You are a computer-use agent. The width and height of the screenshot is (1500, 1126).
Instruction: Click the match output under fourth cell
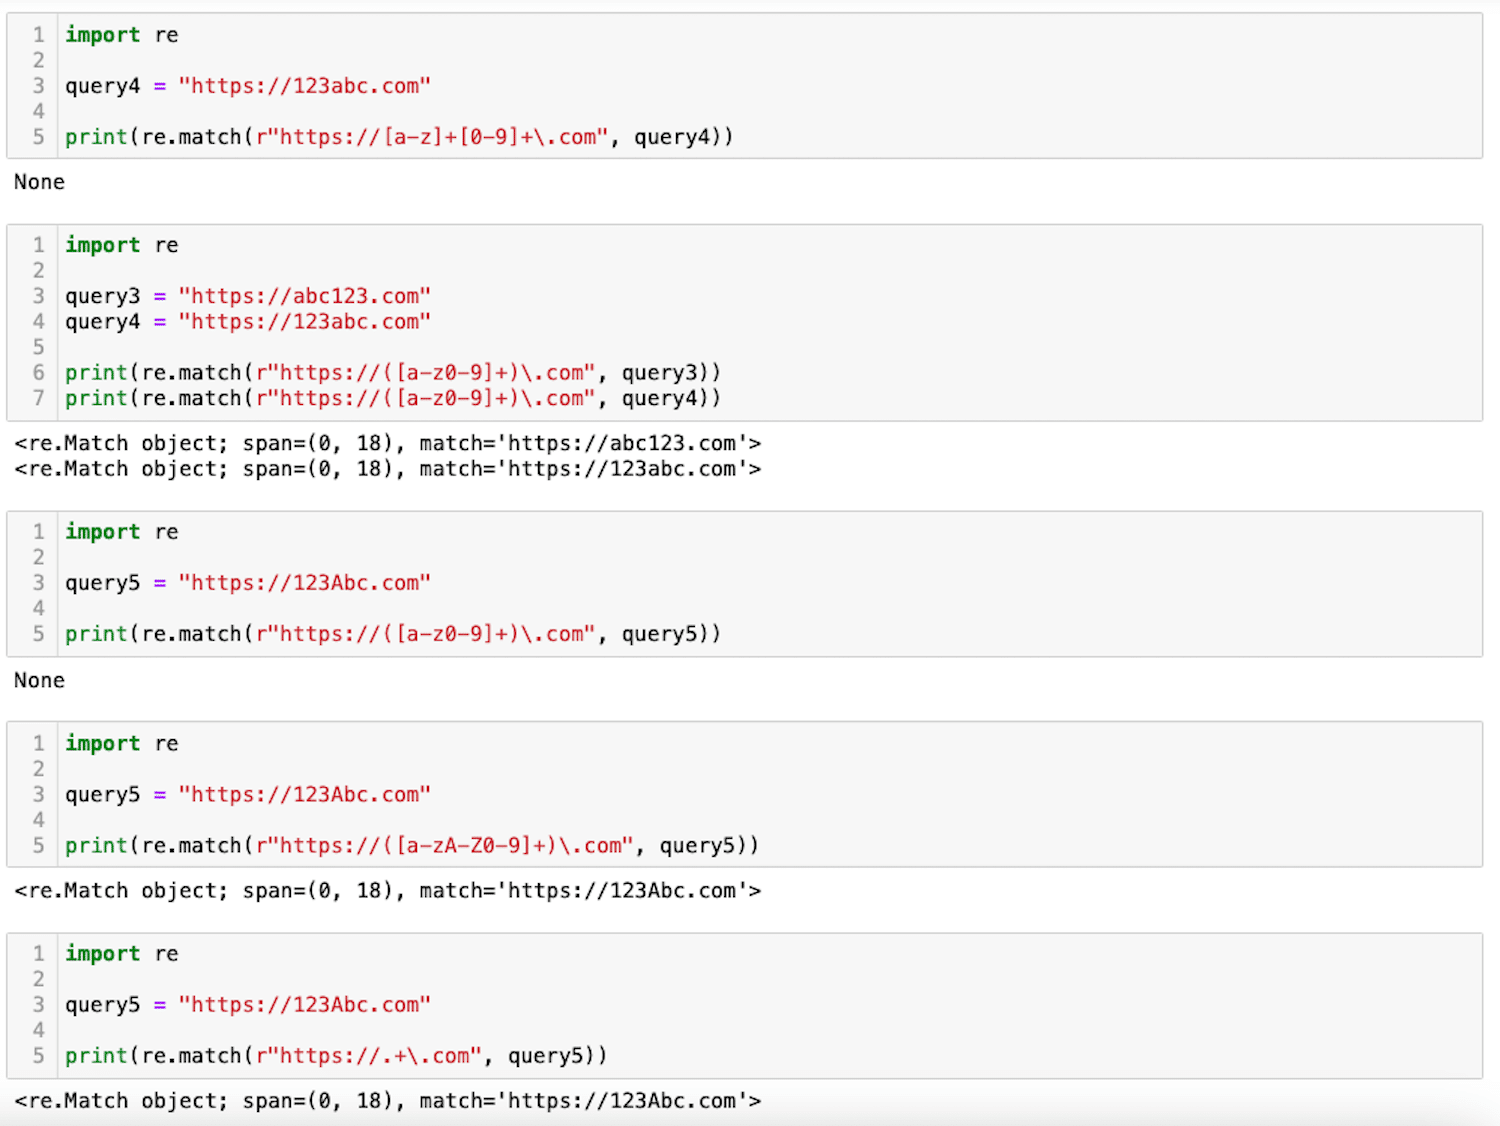tap(388, 891)
